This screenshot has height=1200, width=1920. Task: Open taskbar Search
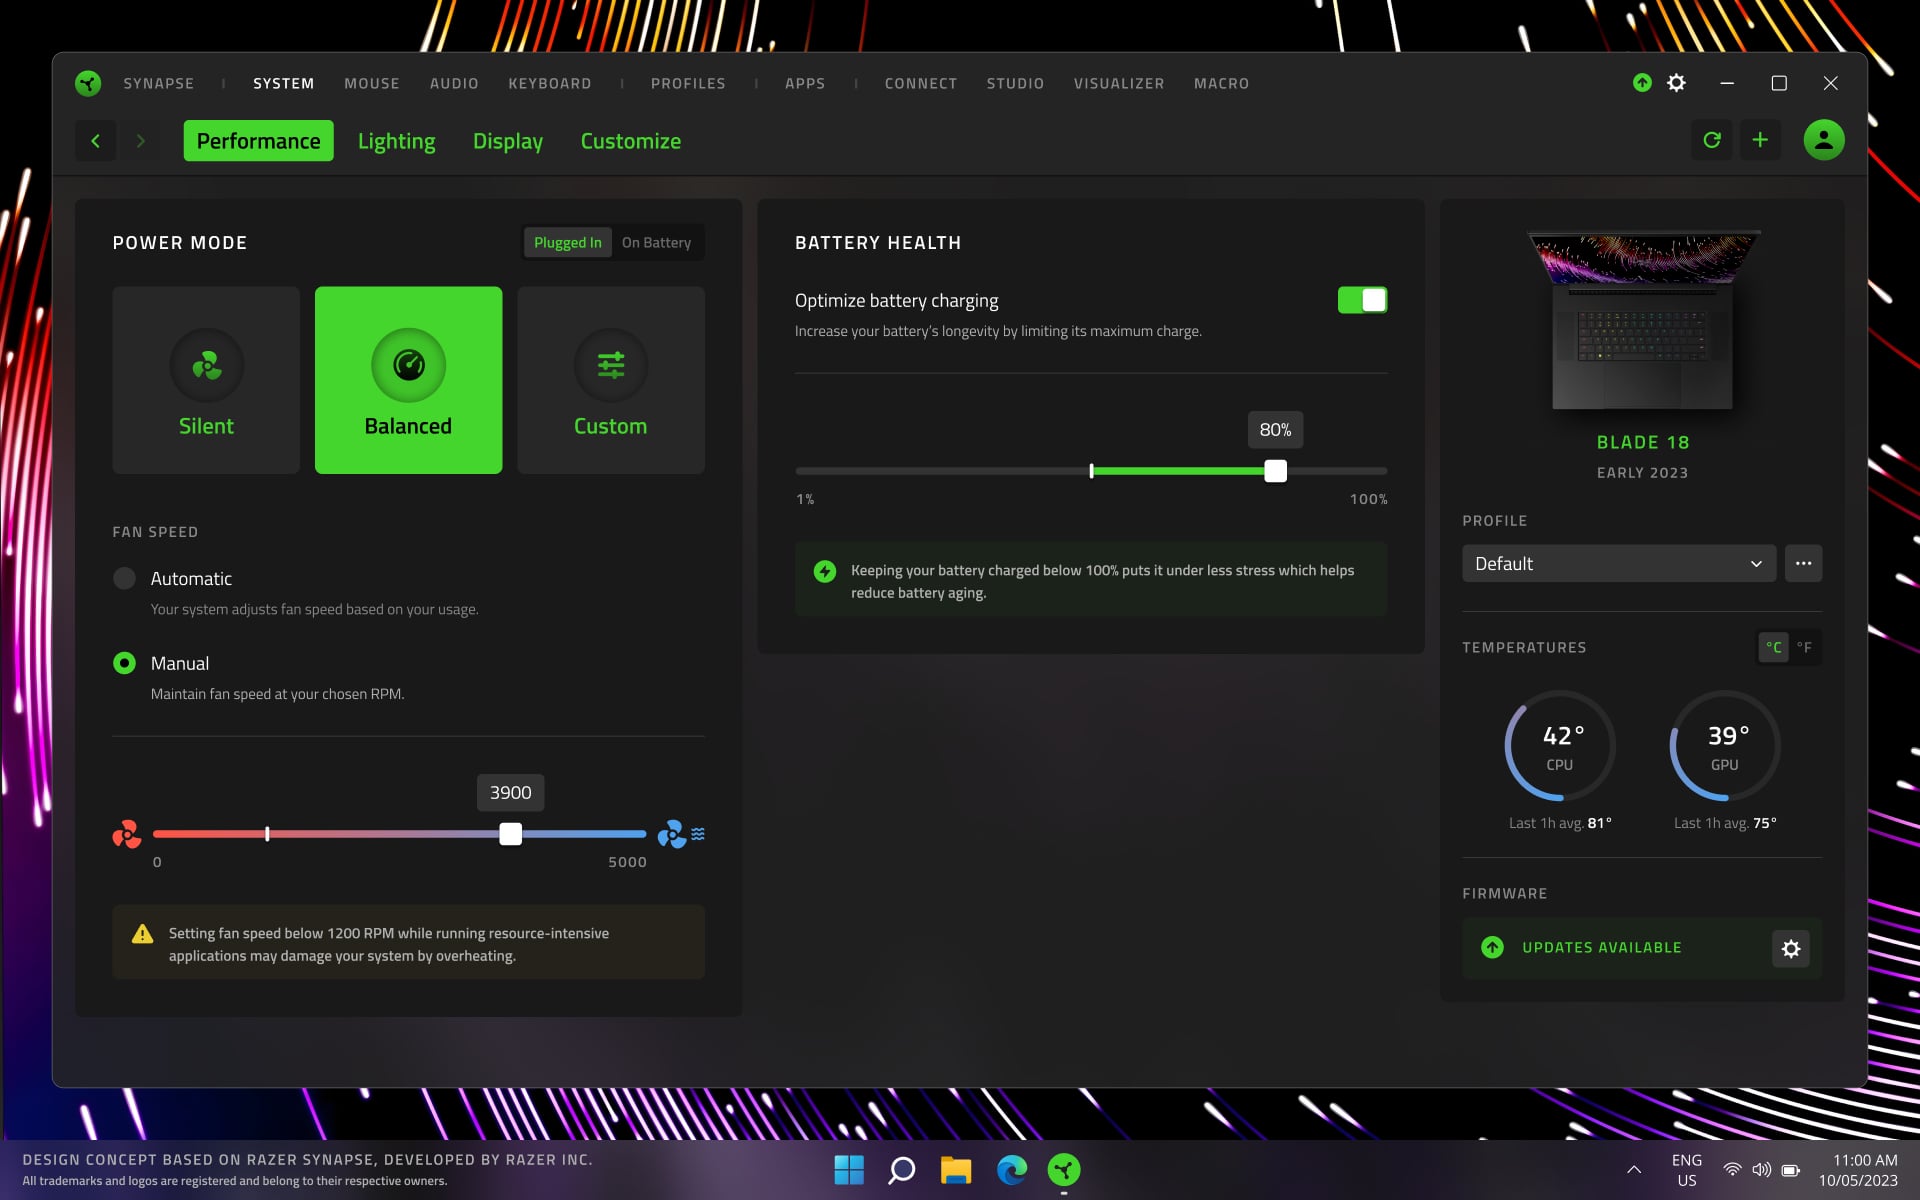pyautogui.click(x=902, y=1169)
